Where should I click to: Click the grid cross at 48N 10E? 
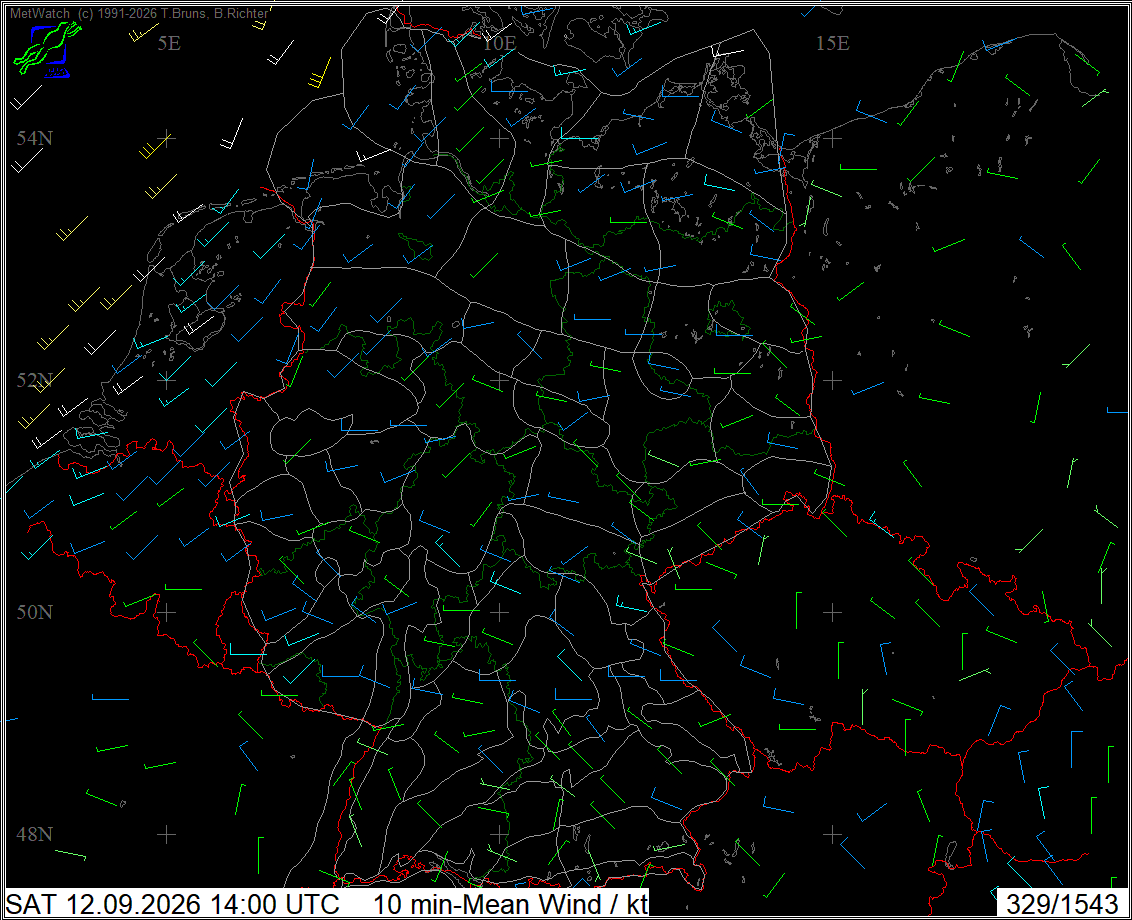500,834
